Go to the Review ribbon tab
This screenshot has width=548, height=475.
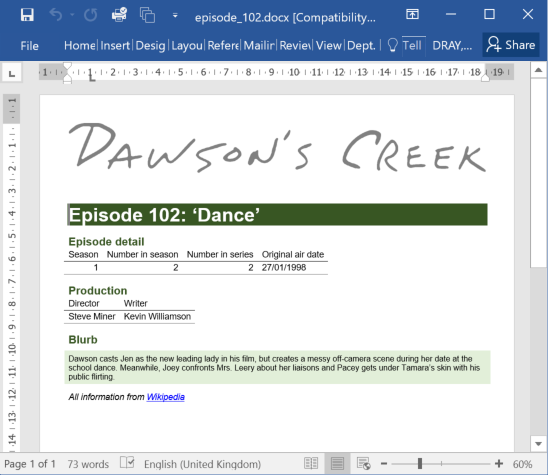pos(295,45)
